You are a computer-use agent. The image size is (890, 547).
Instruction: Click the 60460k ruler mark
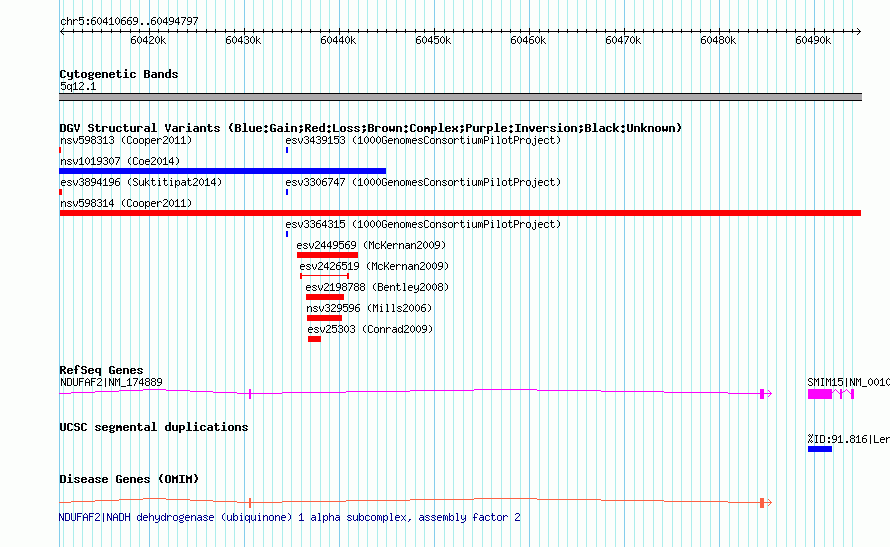pos(528,40)
